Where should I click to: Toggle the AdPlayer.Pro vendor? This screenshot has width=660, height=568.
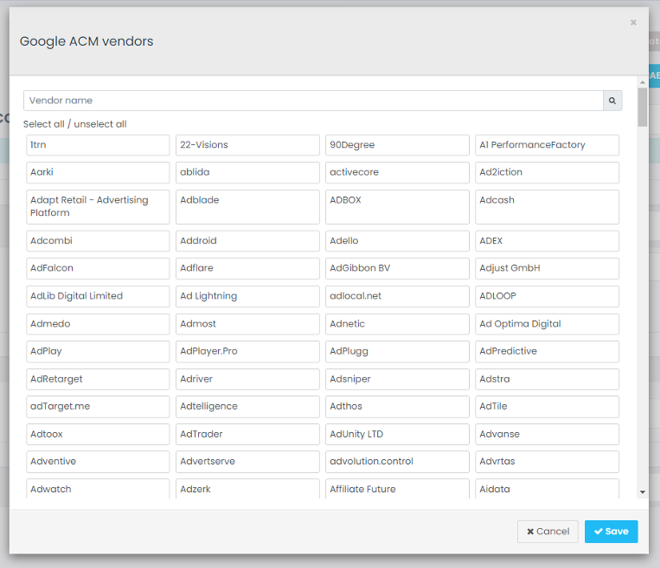click(x=247, y=351)
